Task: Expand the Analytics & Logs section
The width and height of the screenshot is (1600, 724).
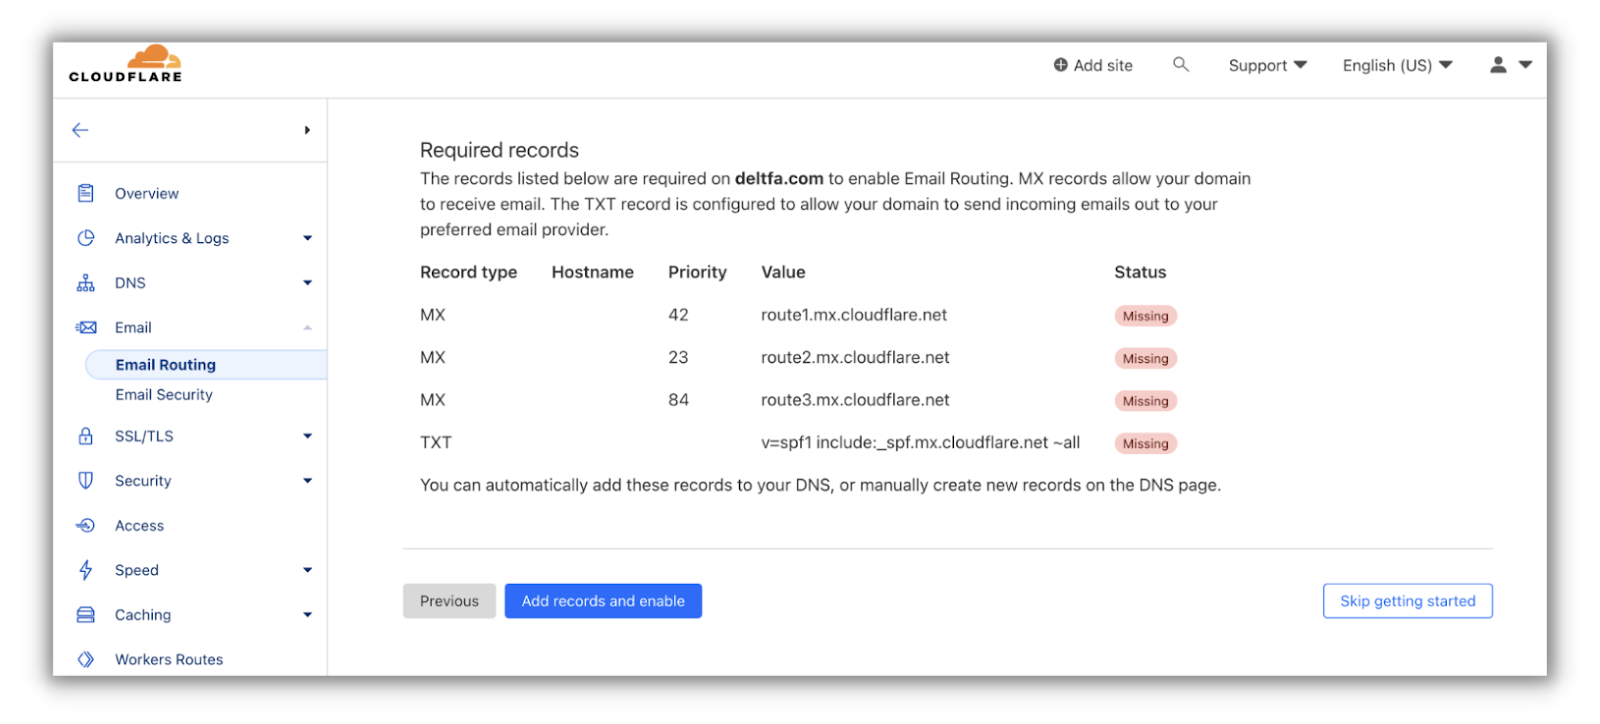Action: click(x=307, y=238)
